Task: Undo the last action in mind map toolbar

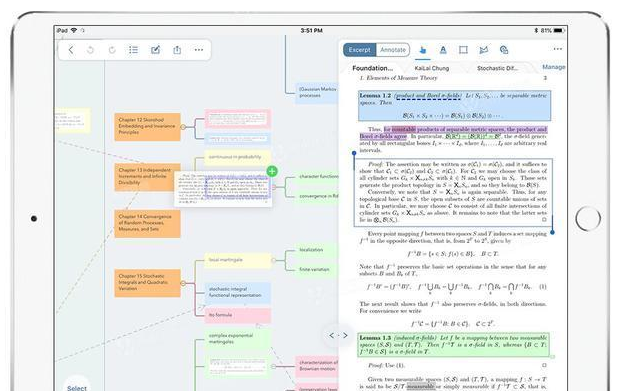Action: pyautogui.click(x=91, y=50)
